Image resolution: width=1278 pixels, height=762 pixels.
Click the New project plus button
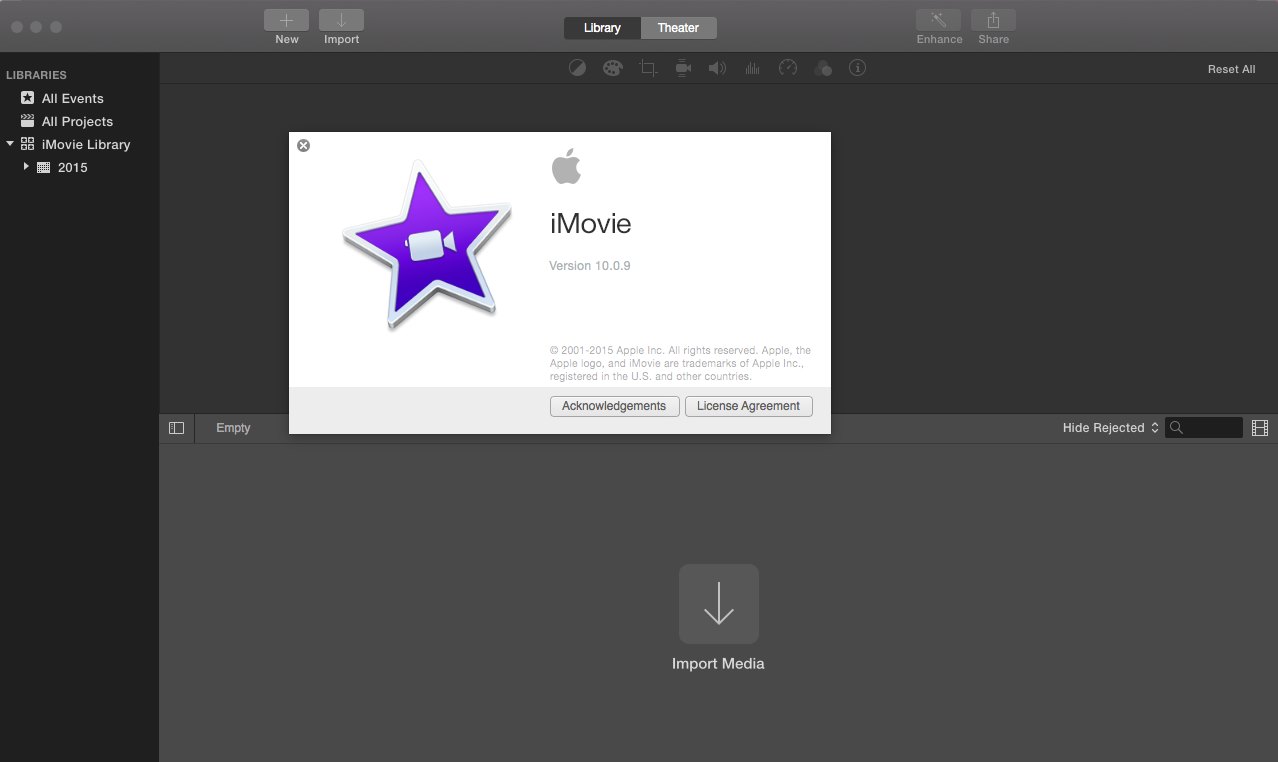tap(287, 20)
